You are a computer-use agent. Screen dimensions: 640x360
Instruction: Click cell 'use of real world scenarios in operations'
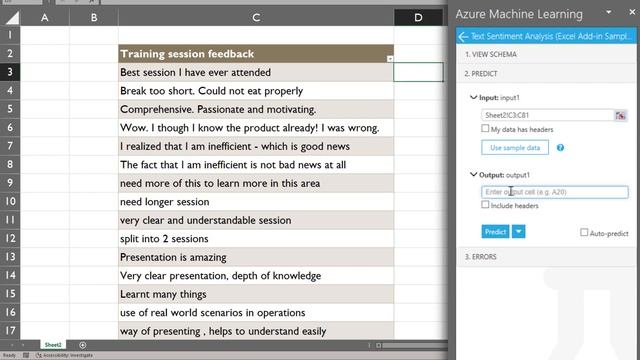coord(256,313)
